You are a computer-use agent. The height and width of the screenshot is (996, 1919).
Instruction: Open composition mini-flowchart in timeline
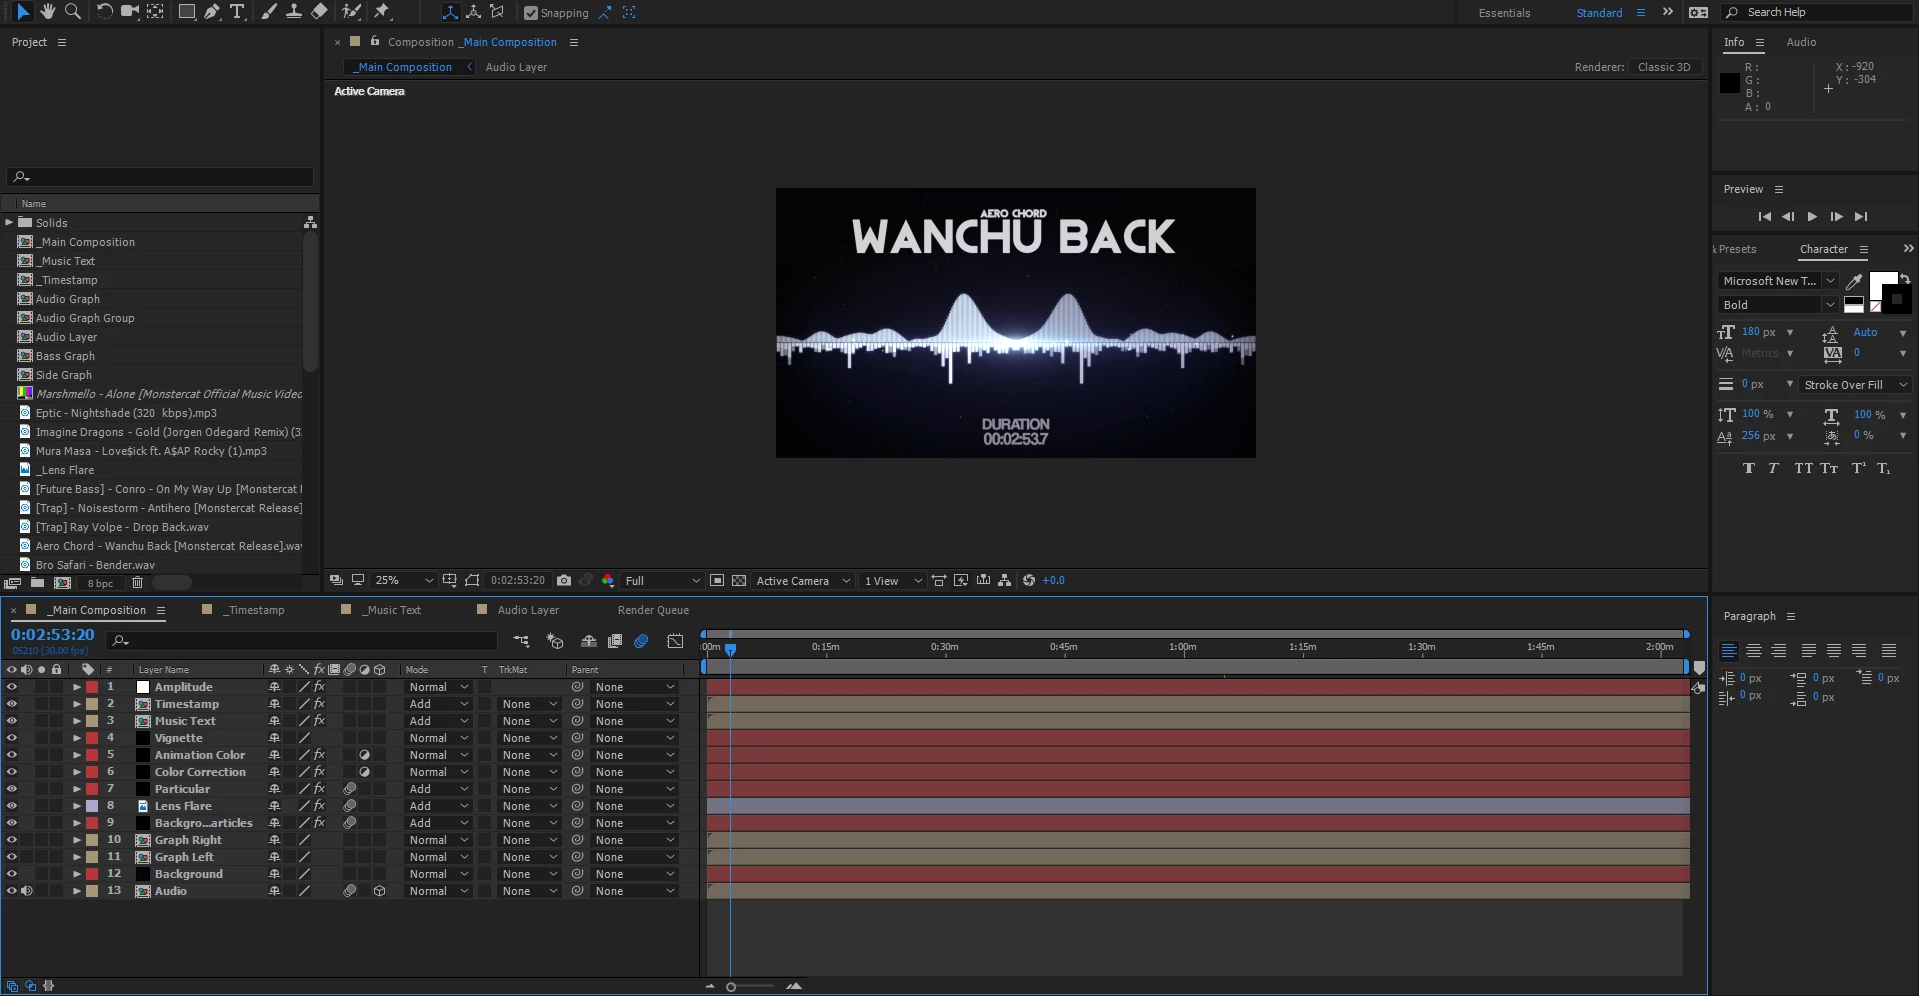pos(521,641)
